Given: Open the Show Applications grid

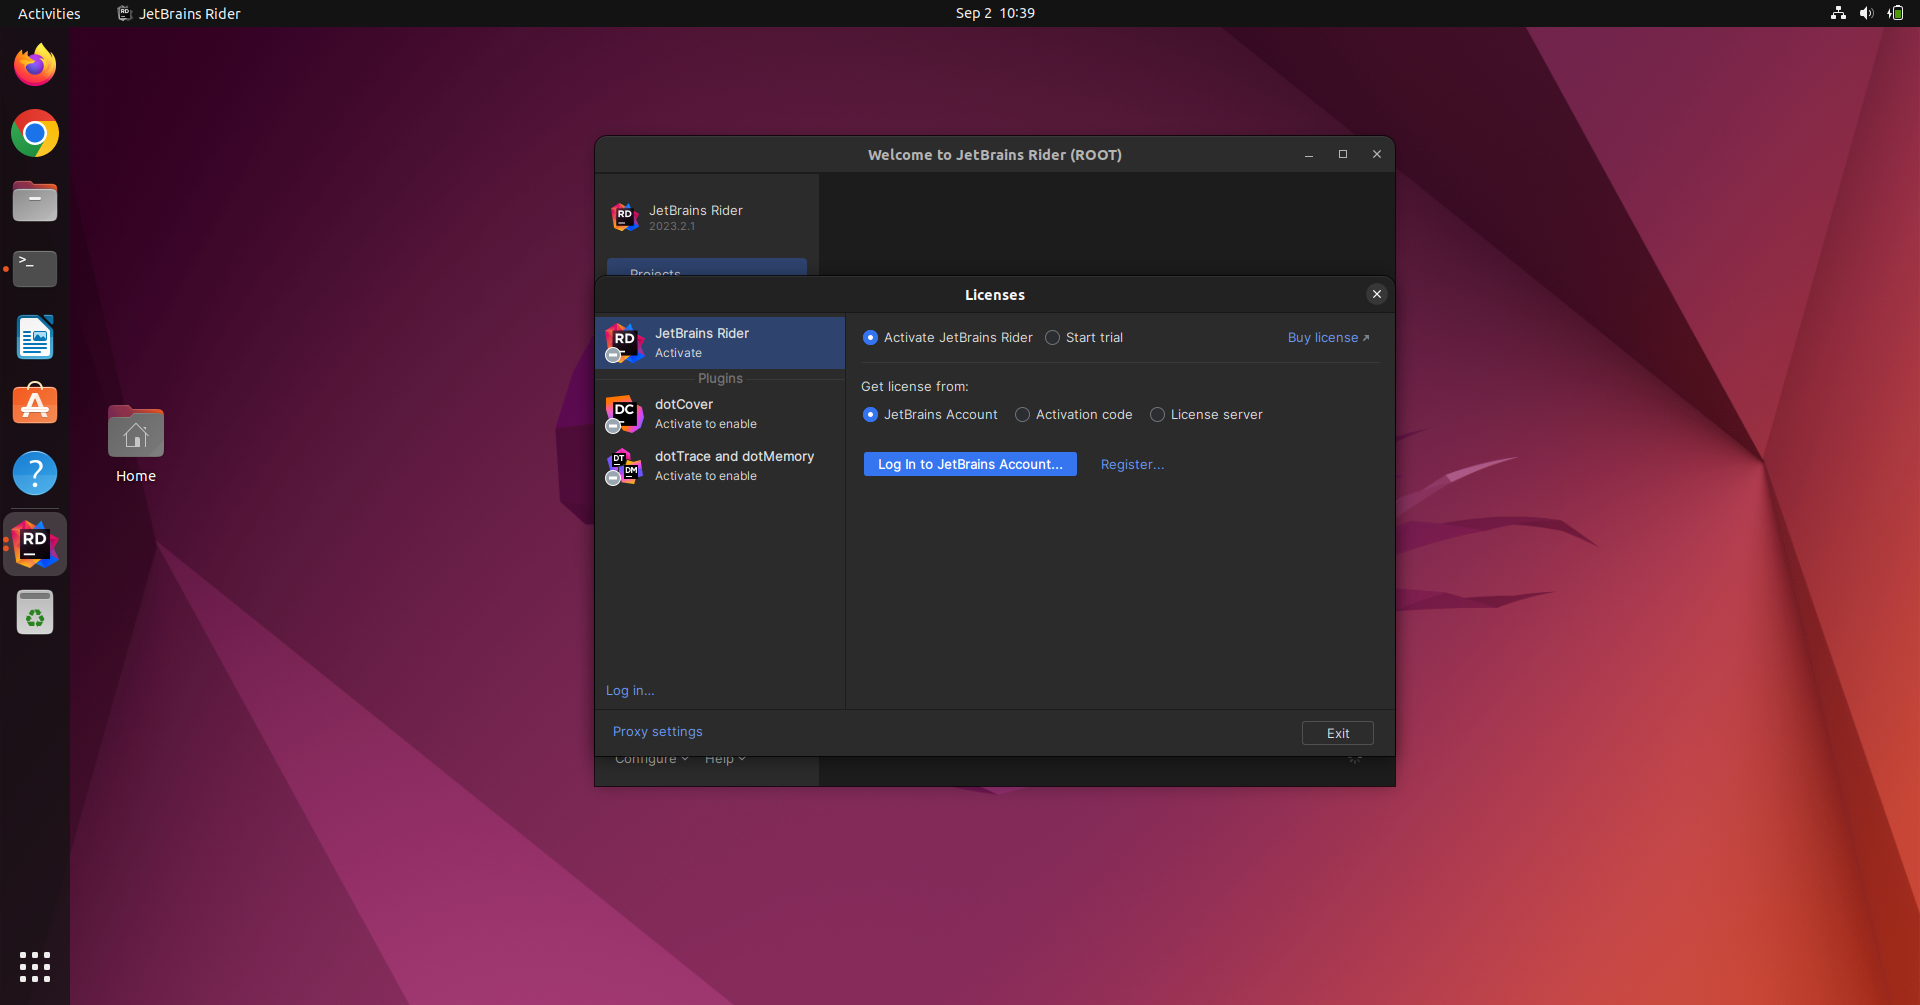Looking at the screenshot, I should (x=34, y=966).
